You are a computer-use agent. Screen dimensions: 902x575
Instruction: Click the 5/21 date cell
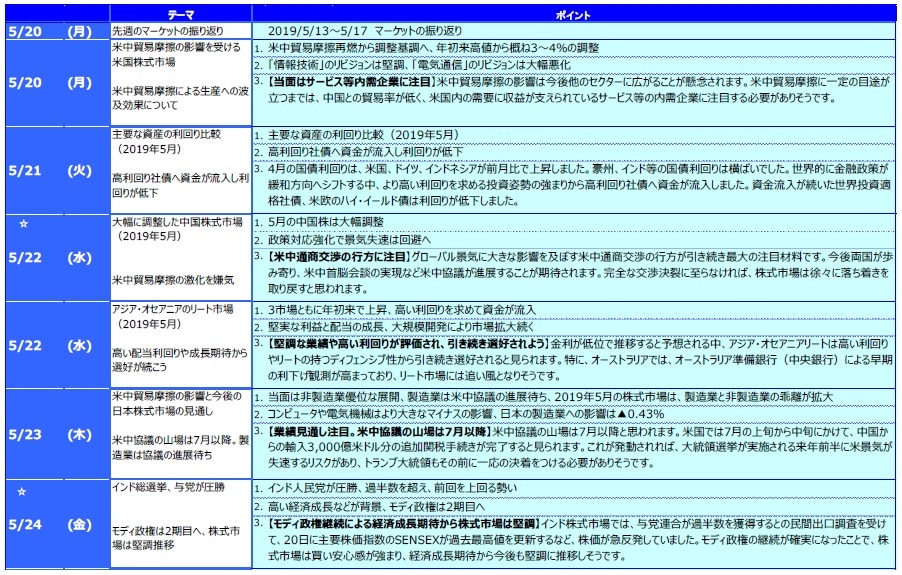click(24, 171)
